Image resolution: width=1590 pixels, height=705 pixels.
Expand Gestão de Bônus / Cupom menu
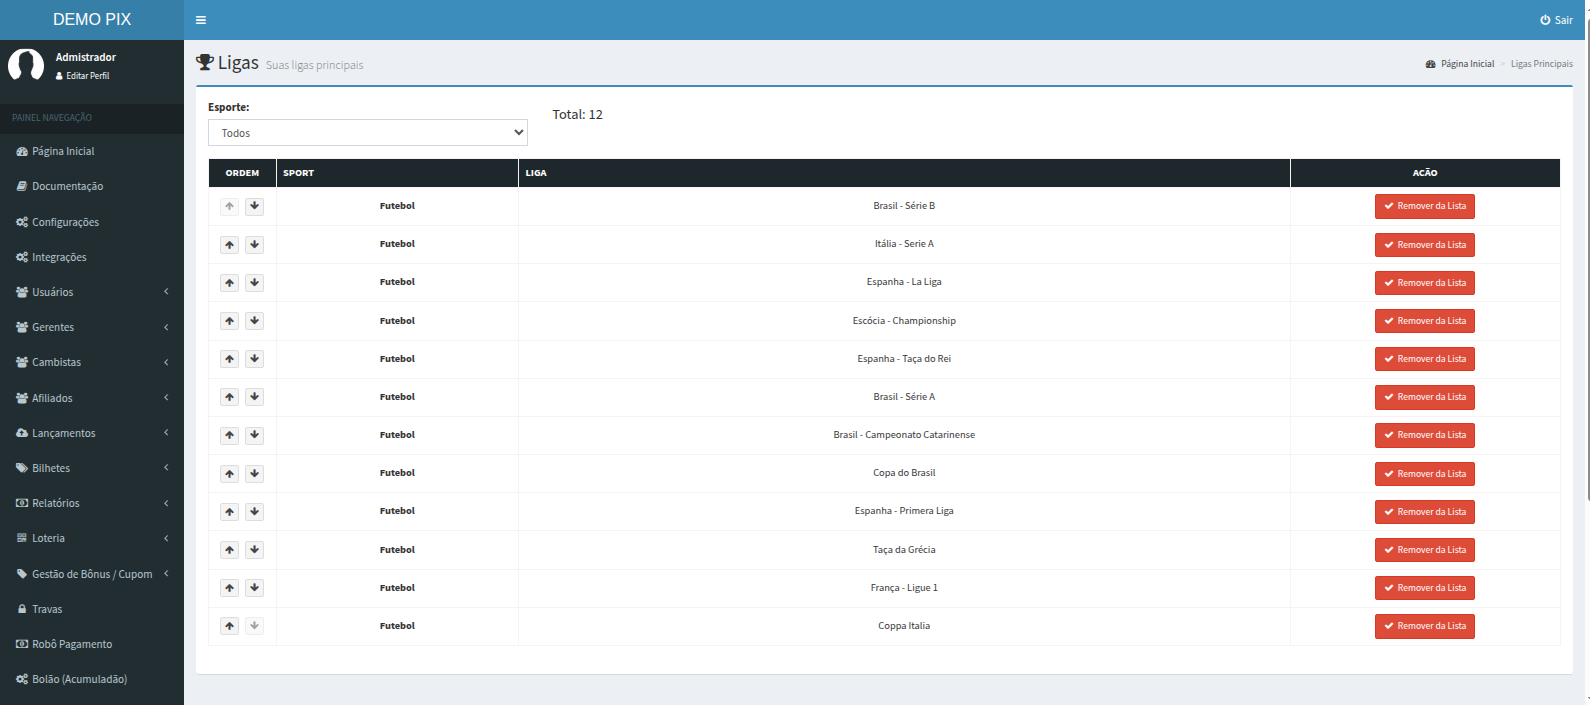(92, 574)
